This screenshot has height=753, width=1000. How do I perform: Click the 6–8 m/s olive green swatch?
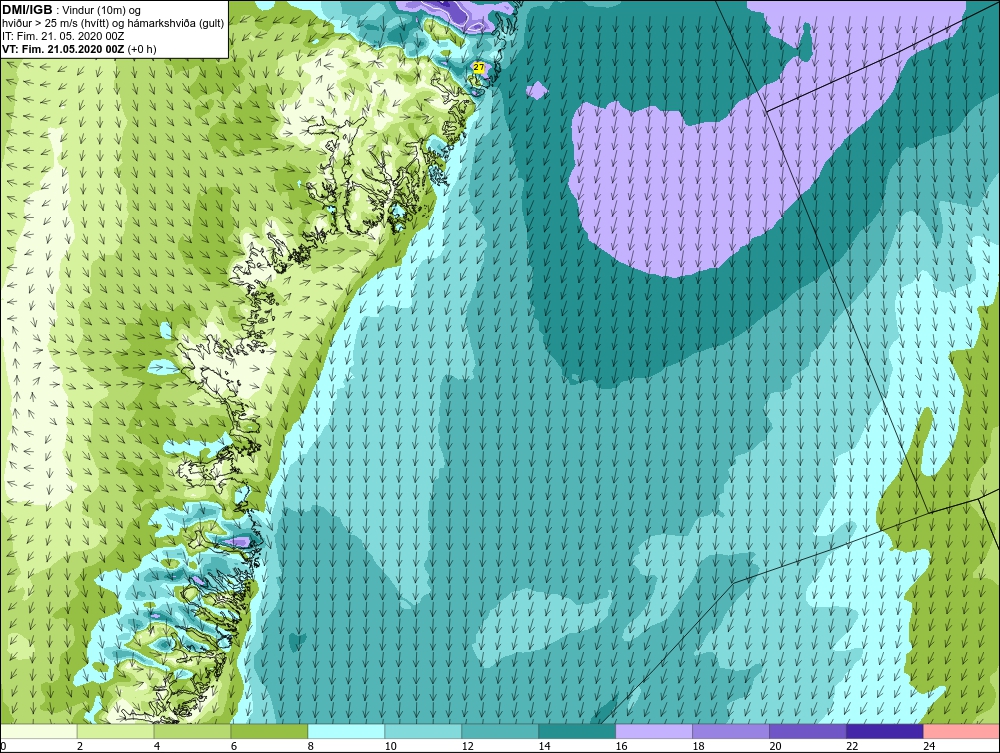pyautogui.click(x=269, y=731)
